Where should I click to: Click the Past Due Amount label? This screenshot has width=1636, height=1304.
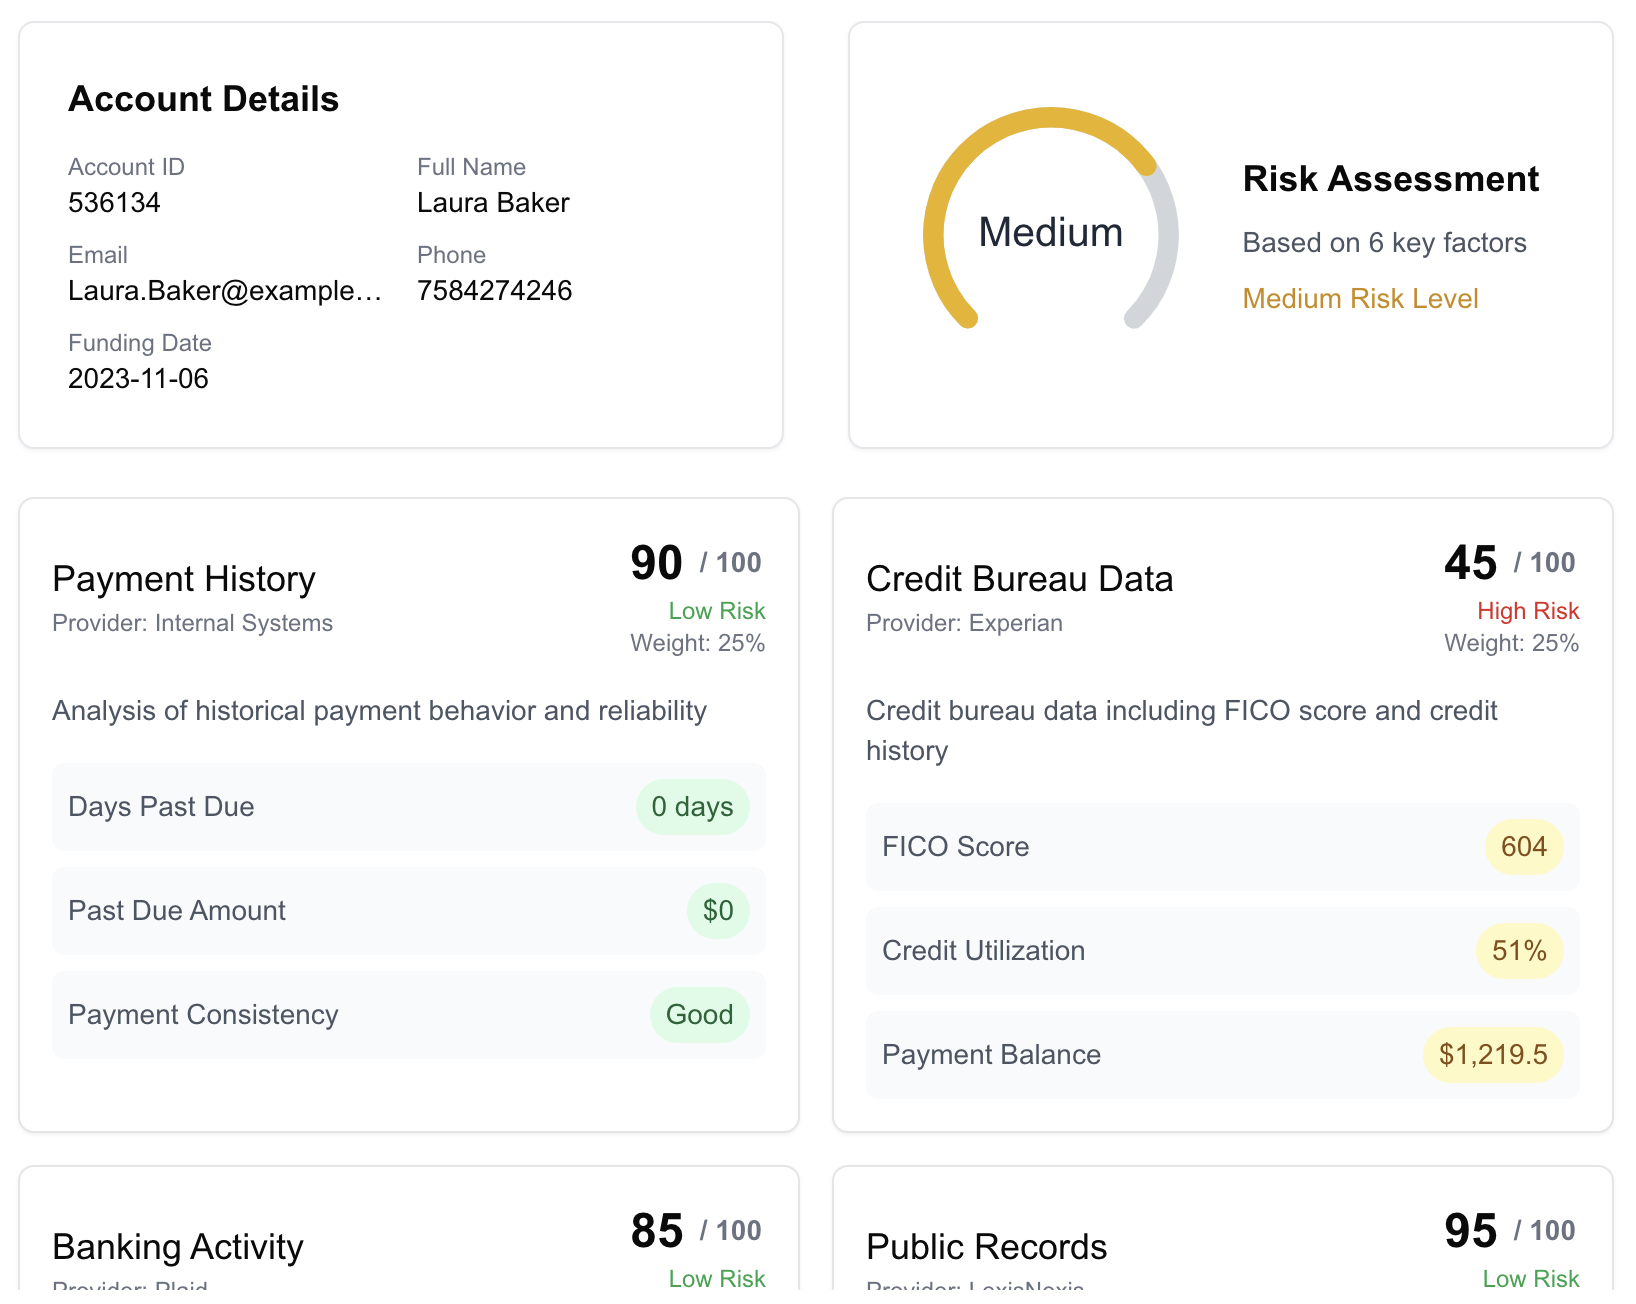pos(177,911)
